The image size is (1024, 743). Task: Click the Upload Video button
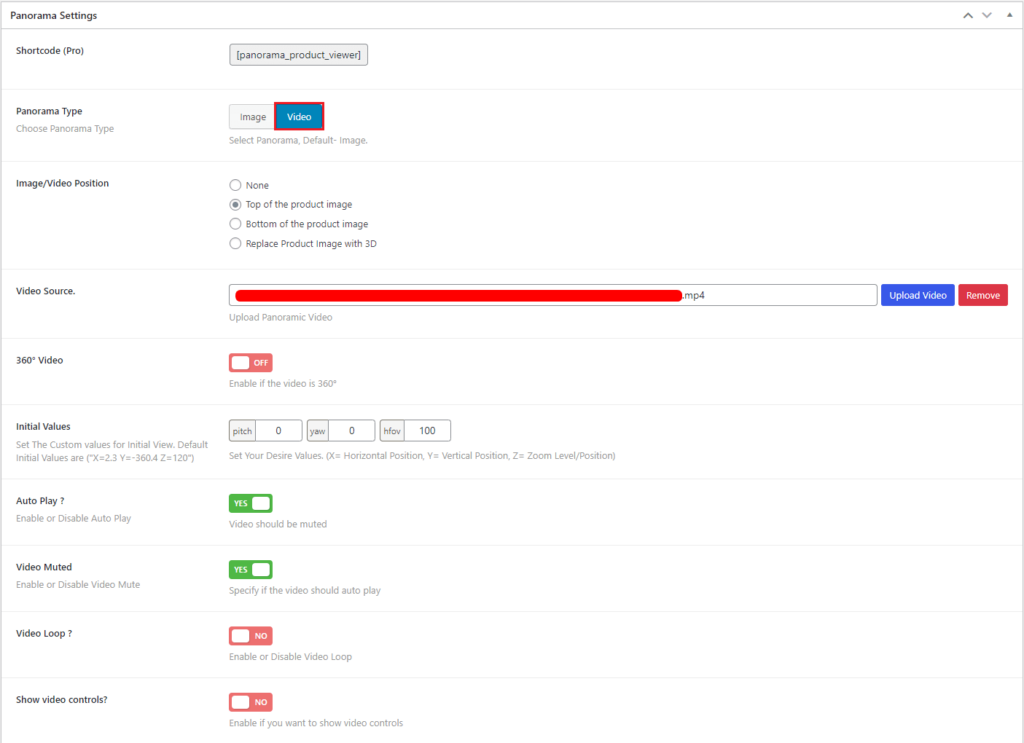(x=917, y=294)
